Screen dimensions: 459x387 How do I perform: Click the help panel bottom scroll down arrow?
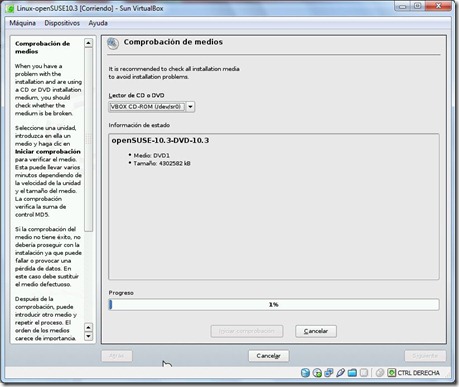pos(88,336)
